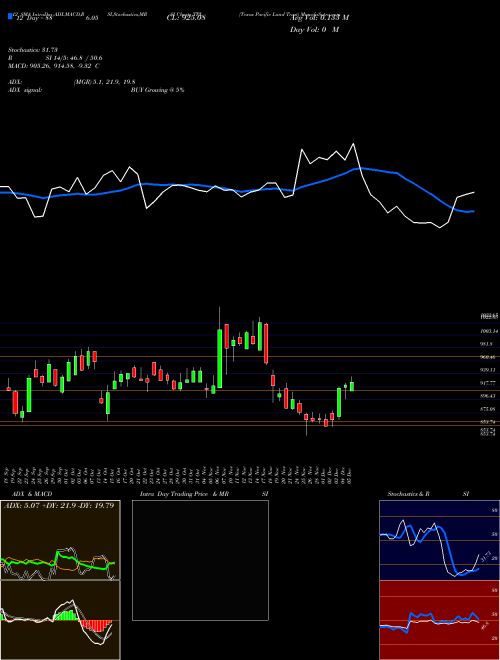Click the tallest green candlestick in the price chart
Image resolution: width=500 pixels, height=660 pixels.
click(x=219, y=359)
